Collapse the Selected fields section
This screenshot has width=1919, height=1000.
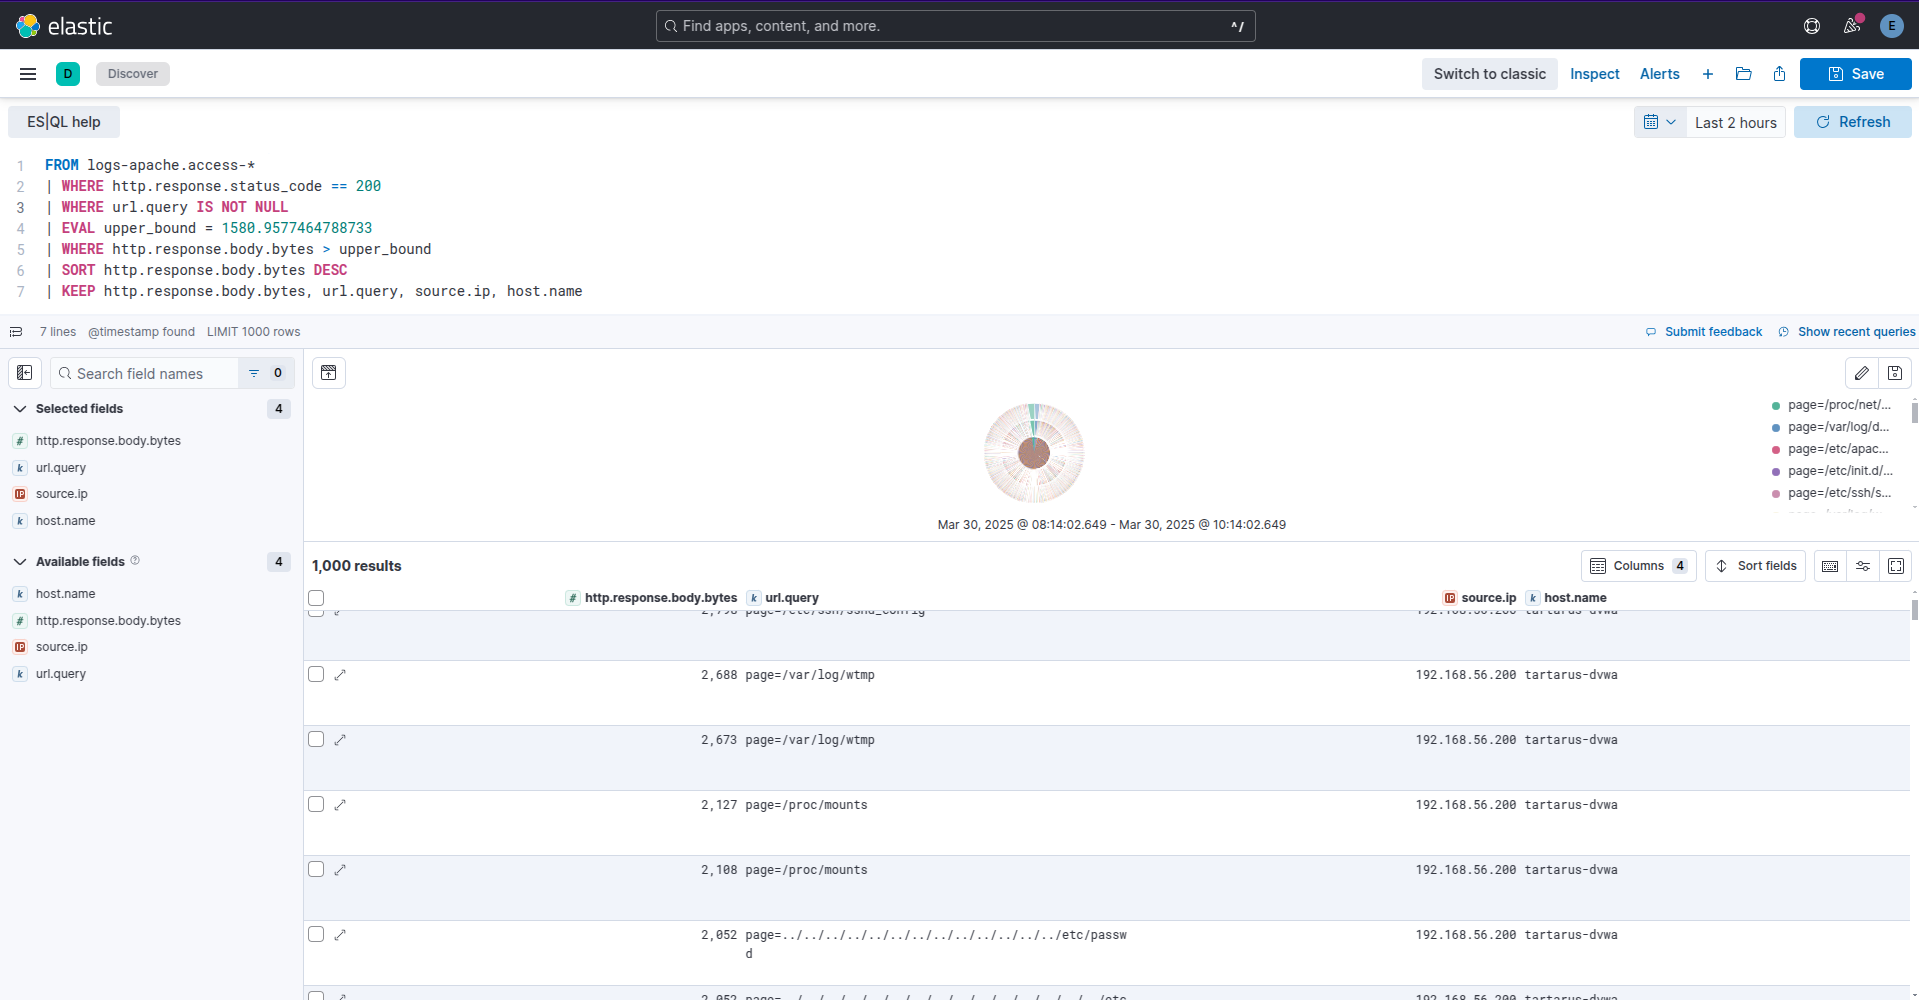click(20, 409)
